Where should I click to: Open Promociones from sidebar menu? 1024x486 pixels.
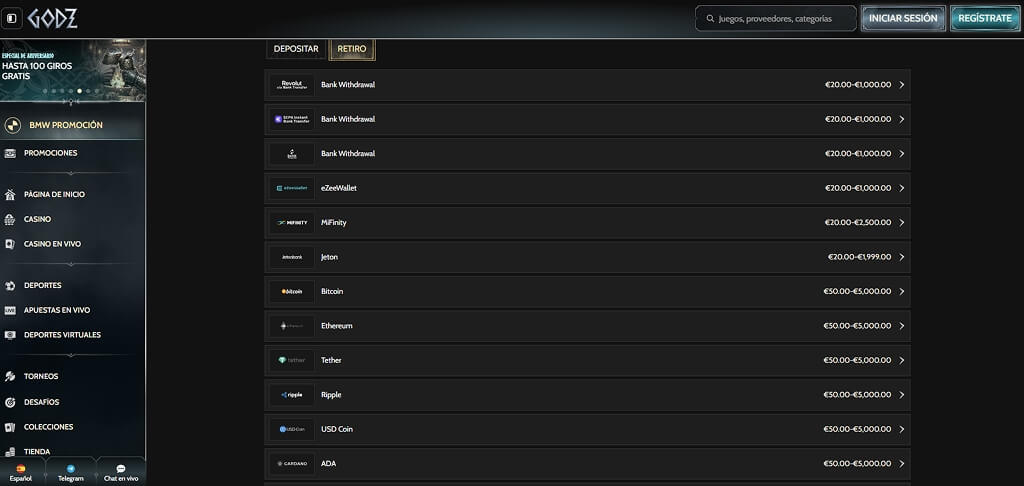[x=50, y=153]
